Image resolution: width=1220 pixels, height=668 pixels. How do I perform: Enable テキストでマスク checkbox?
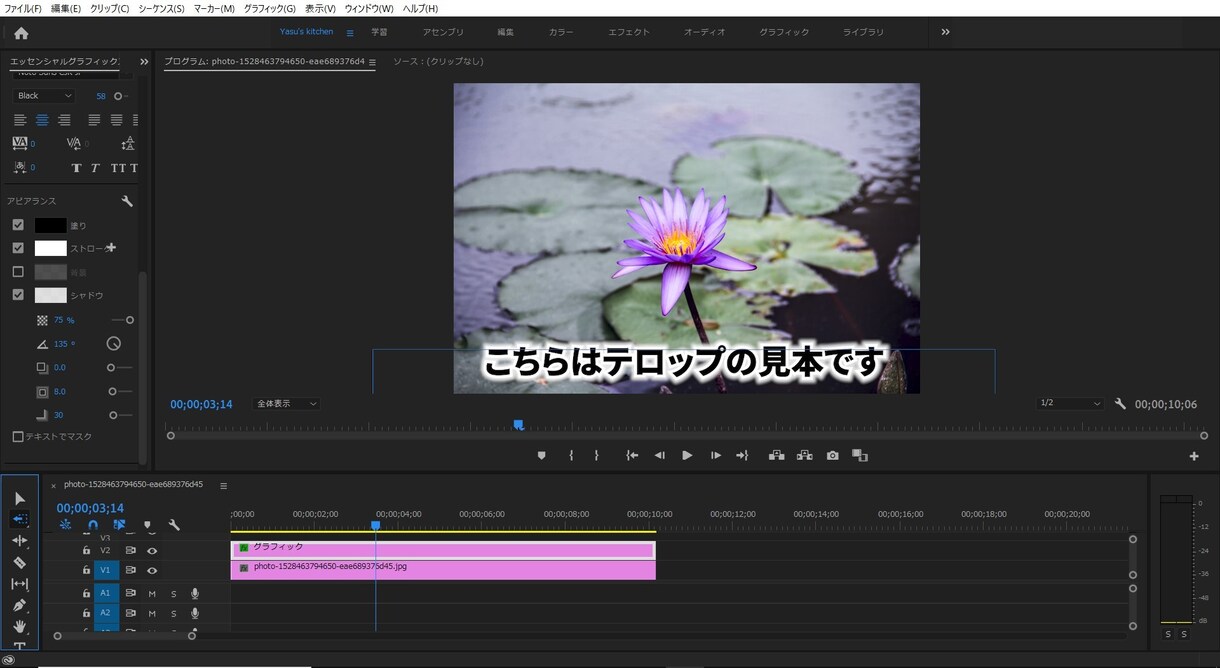(18, 437)
